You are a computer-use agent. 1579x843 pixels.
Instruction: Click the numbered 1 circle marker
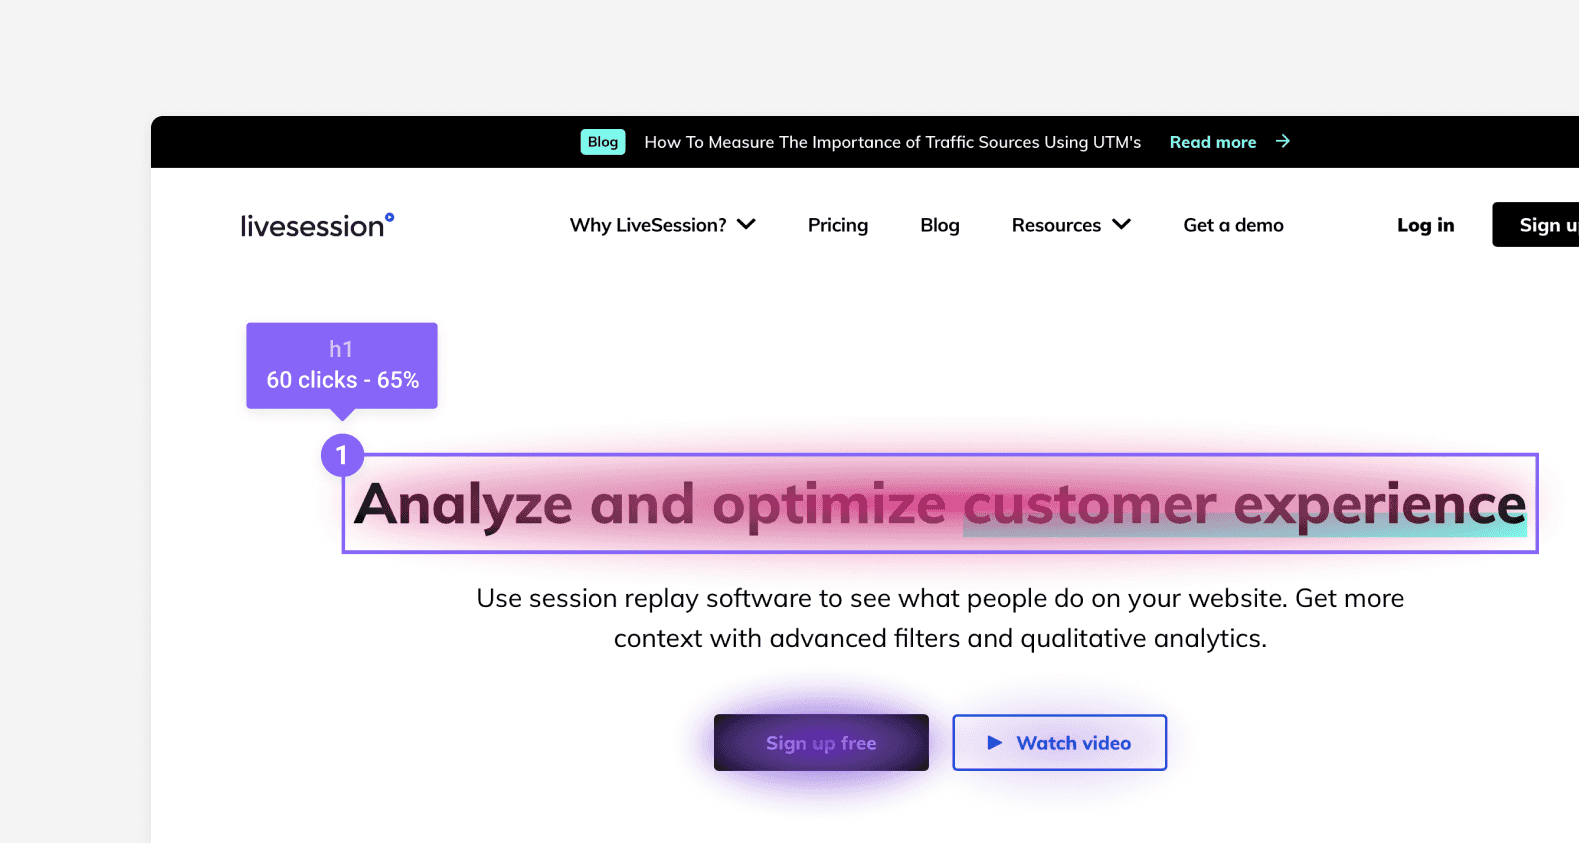tap(342, 455)
